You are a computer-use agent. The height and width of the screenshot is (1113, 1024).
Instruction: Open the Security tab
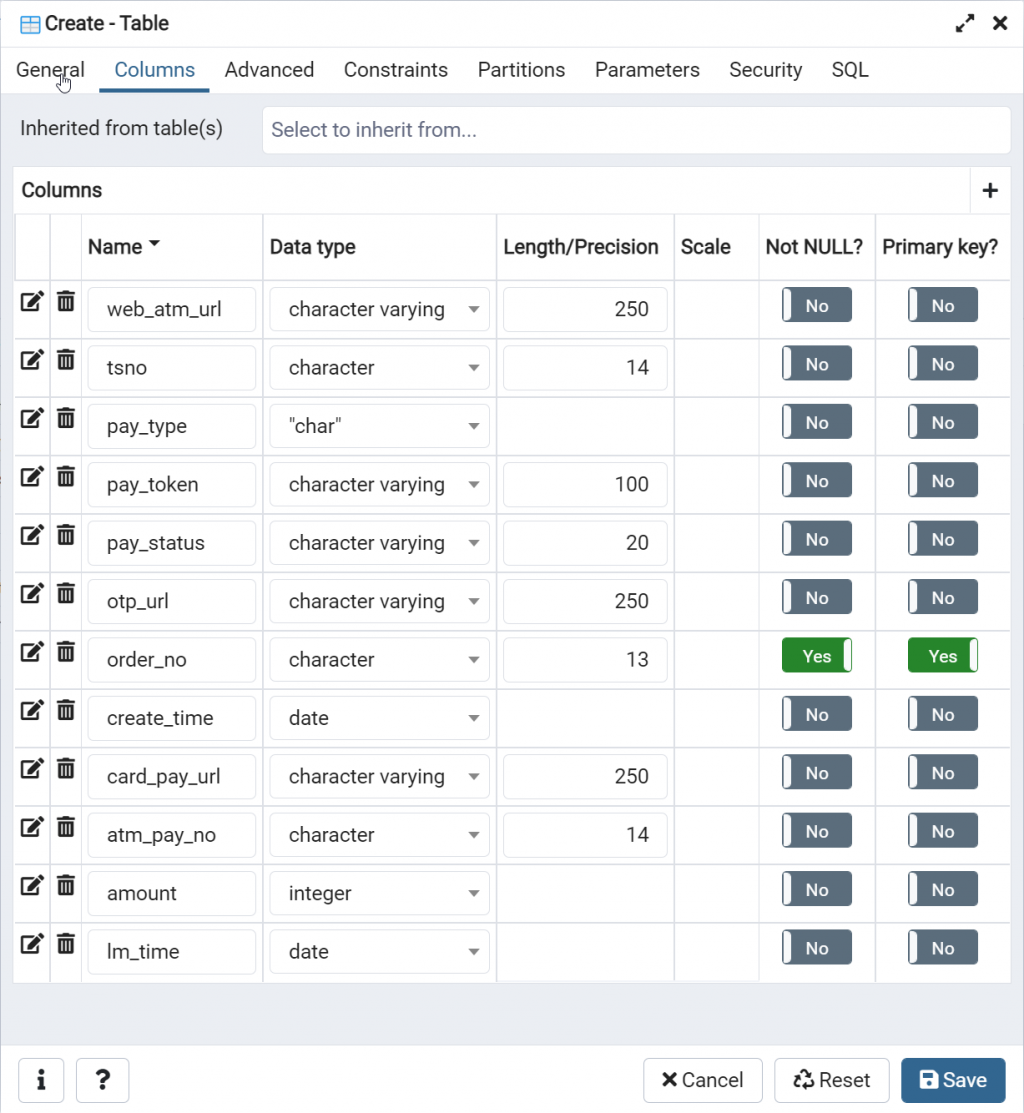tap(765, 70)
